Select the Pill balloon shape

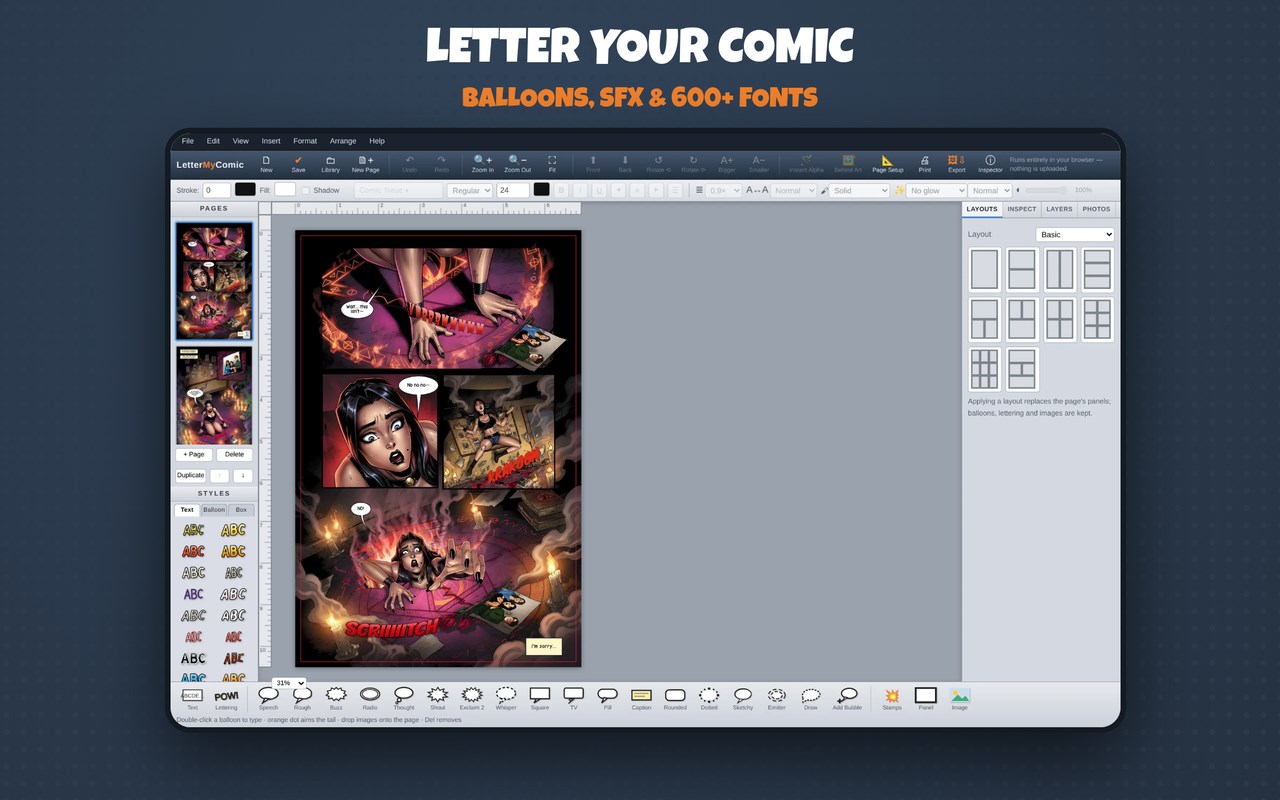tap(607, 699)
